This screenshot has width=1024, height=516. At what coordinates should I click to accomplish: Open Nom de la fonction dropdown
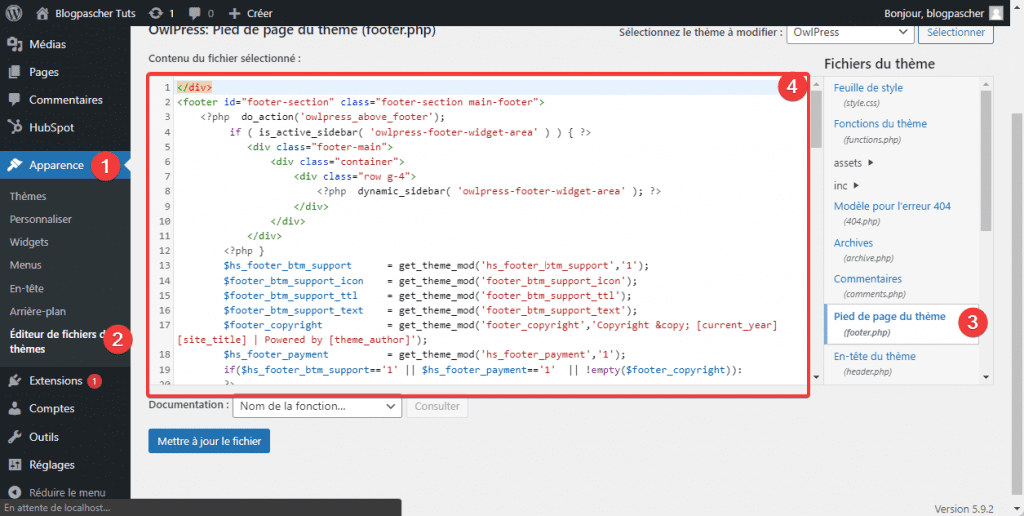point(317,406)
